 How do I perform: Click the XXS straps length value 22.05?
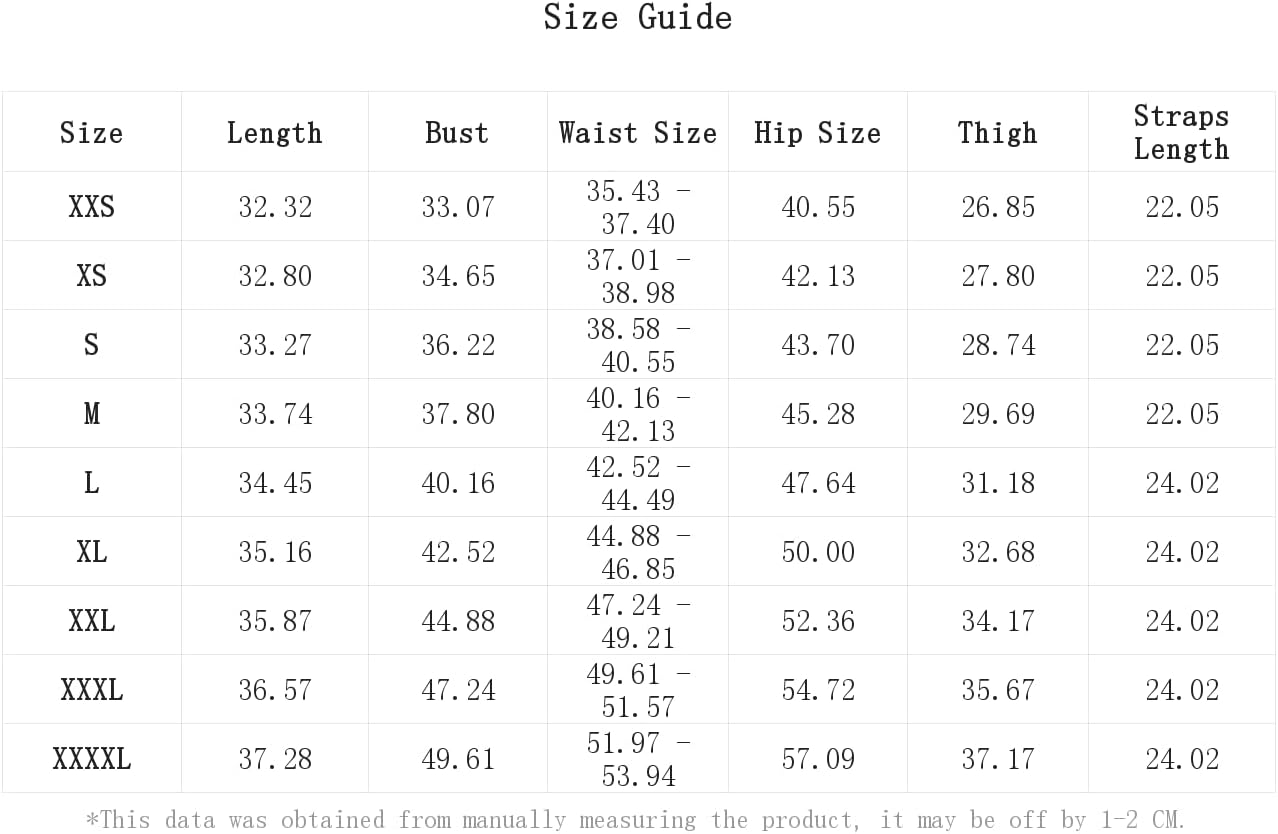click(x=1181, y=207)
